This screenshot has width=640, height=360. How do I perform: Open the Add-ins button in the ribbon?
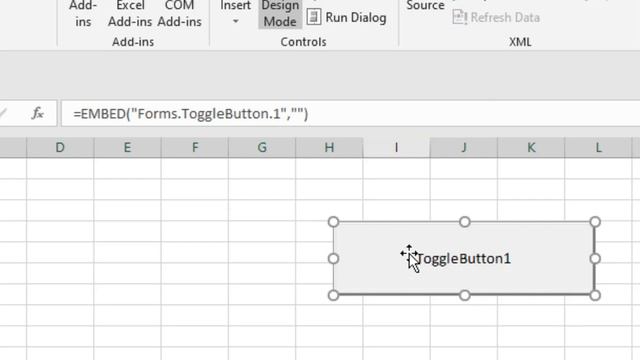[x=83, y=14]
